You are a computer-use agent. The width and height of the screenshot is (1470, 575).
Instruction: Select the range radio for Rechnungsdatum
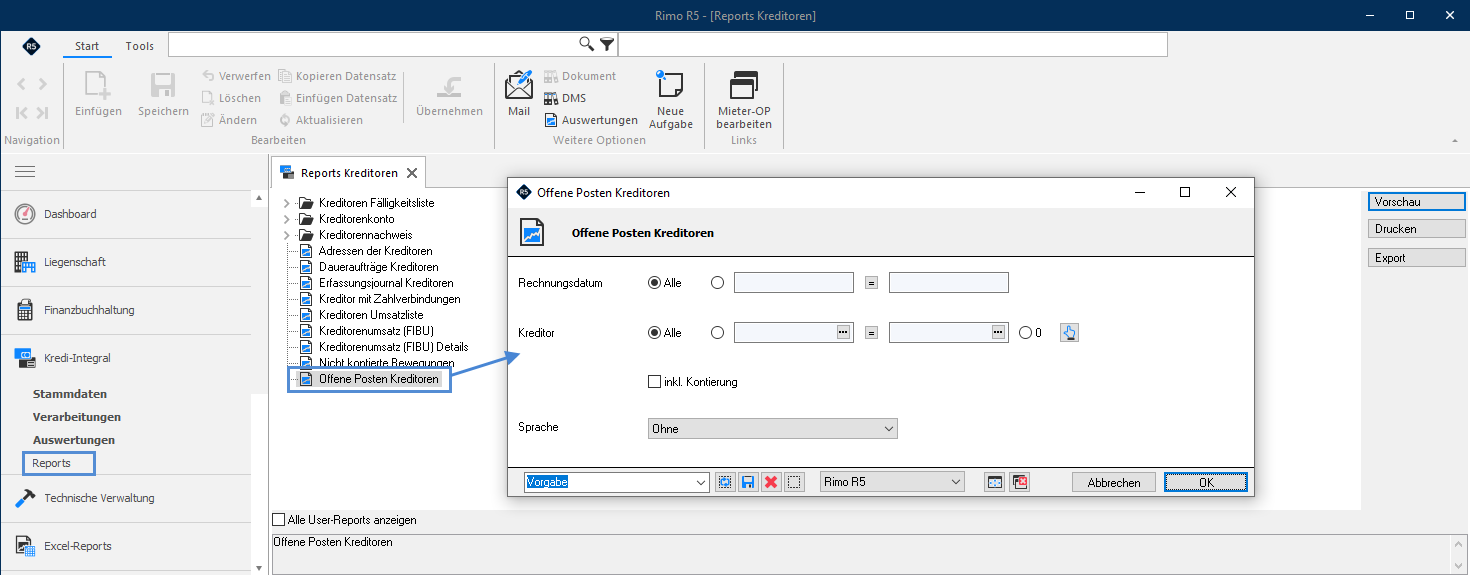coord(717,283)
